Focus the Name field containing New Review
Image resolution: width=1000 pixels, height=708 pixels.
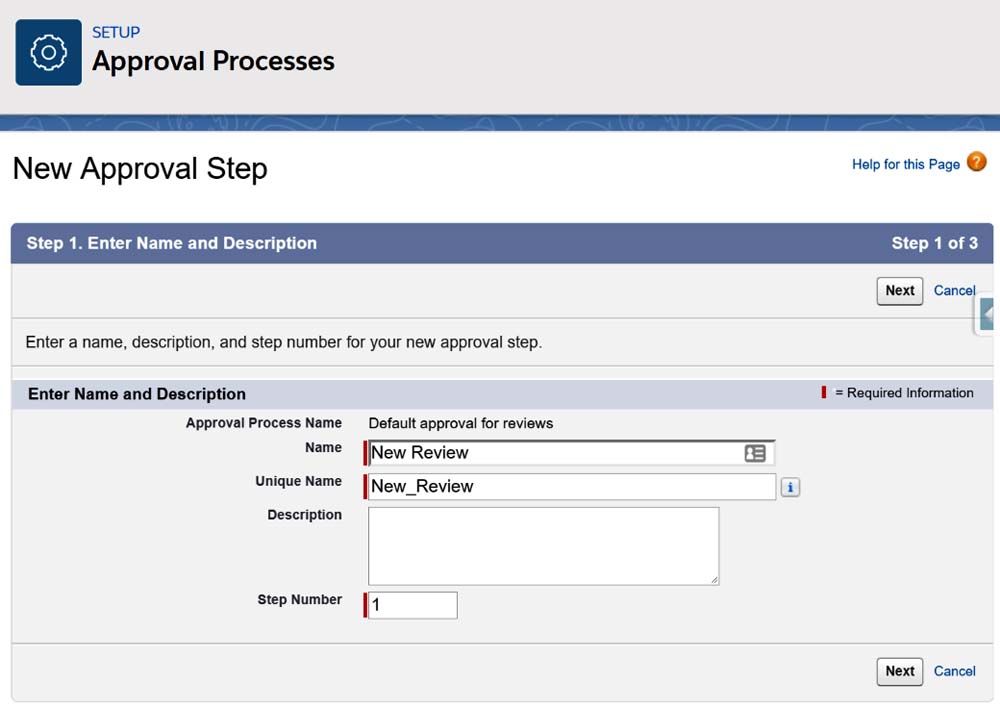555,453
